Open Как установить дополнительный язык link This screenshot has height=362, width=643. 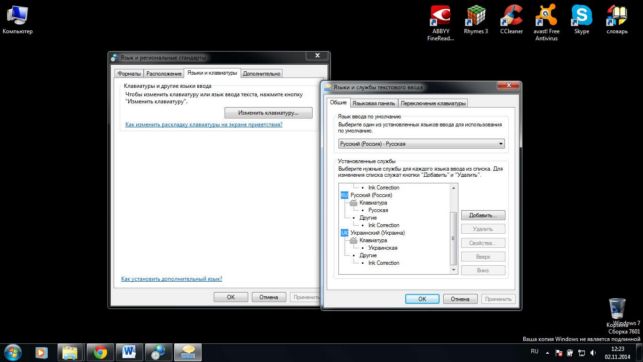[x=171, y=279]
